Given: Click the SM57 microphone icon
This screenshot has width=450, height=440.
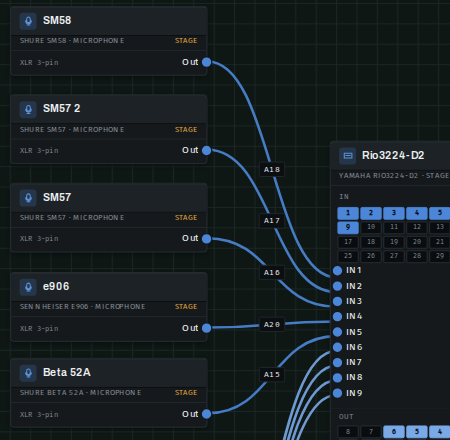Looking at the screenshot, I should coord(28,198).
